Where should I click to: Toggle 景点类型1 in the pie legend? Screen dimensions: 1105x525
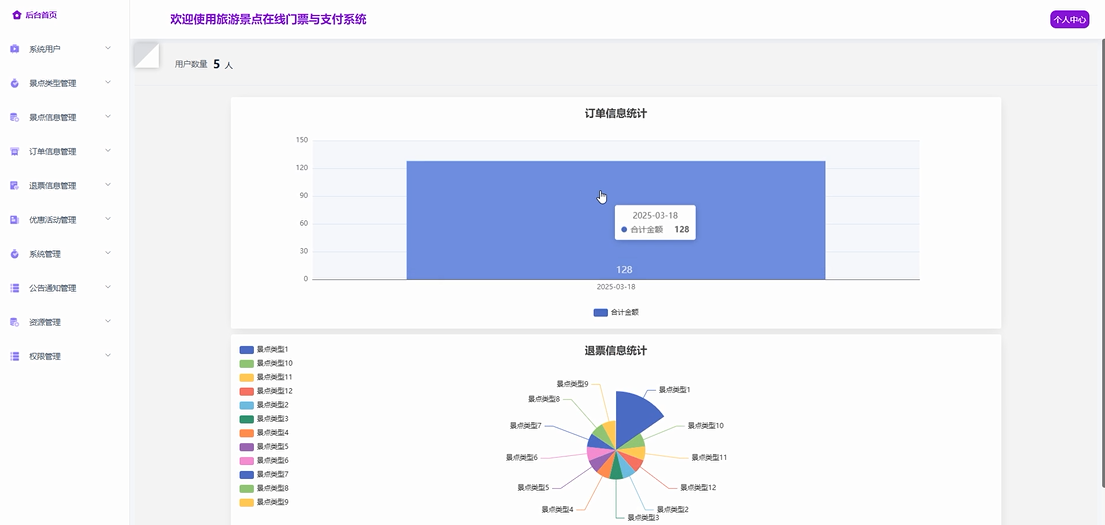(264, 350)
